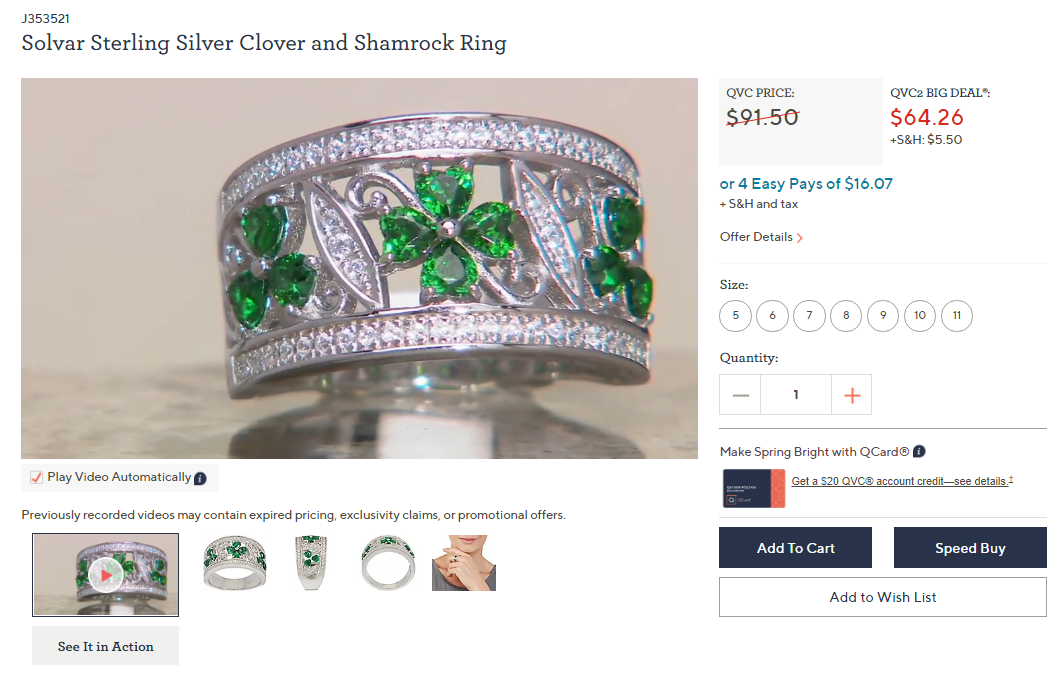This screenshot has width=1059, height=673.
Task: View the model wearing ring thumbnail
Action: point(463,563)
